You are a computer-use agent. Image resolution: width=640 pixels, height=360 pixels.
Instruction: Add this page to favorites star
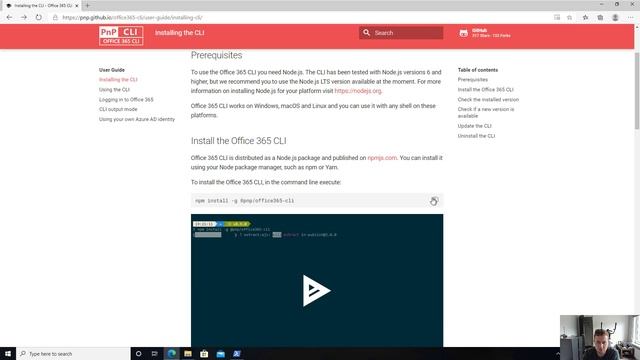pyautogui.click(x=569, y=18)
